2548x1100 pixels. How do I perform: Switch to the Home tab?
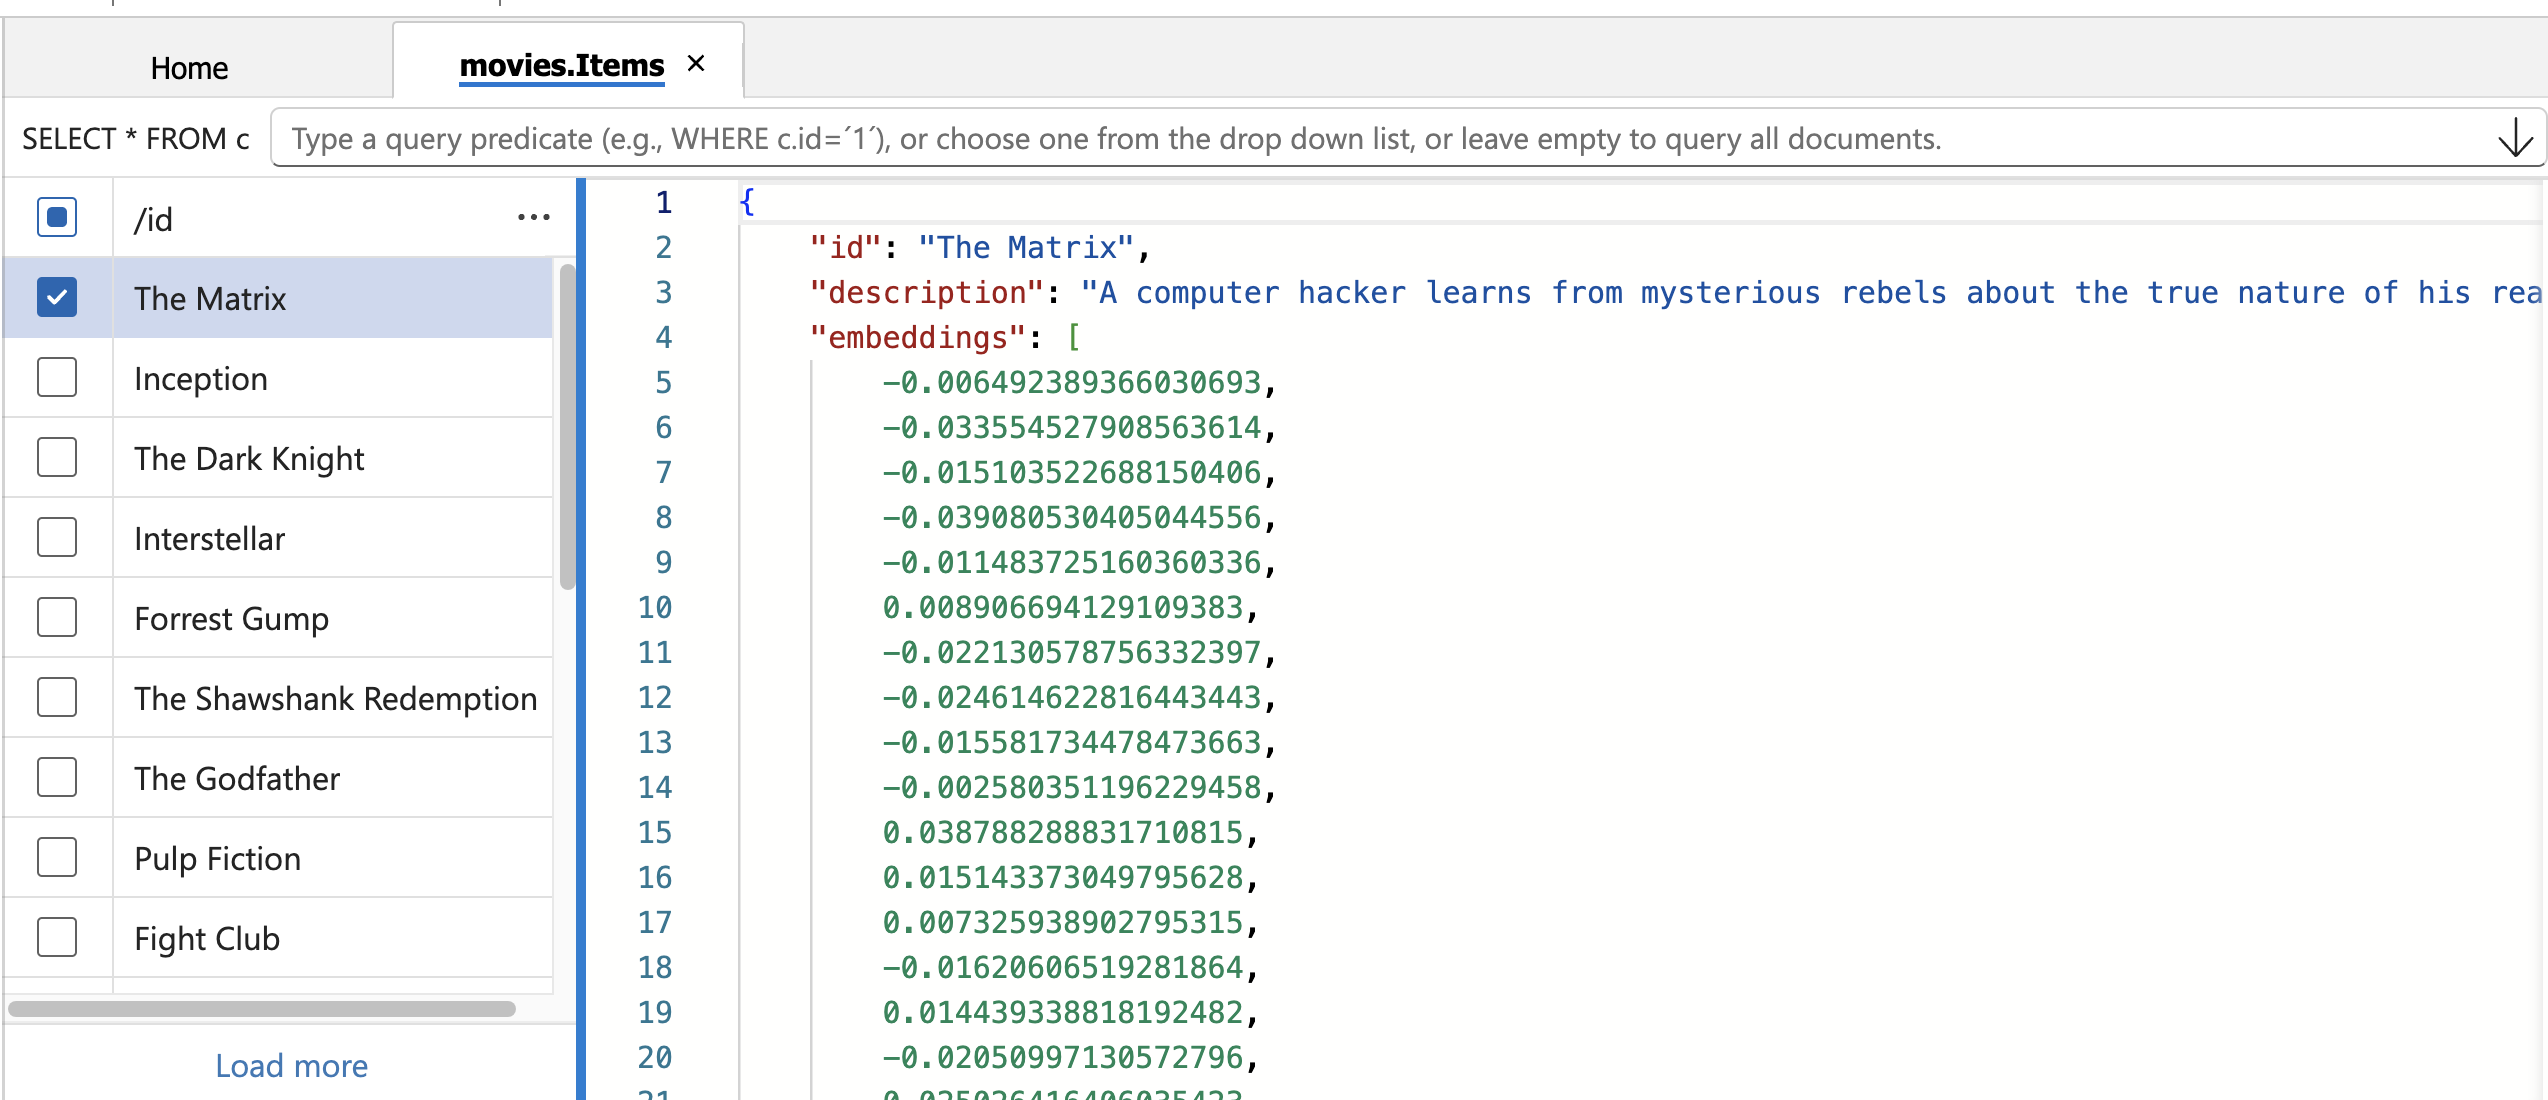[x=189, y=68]
